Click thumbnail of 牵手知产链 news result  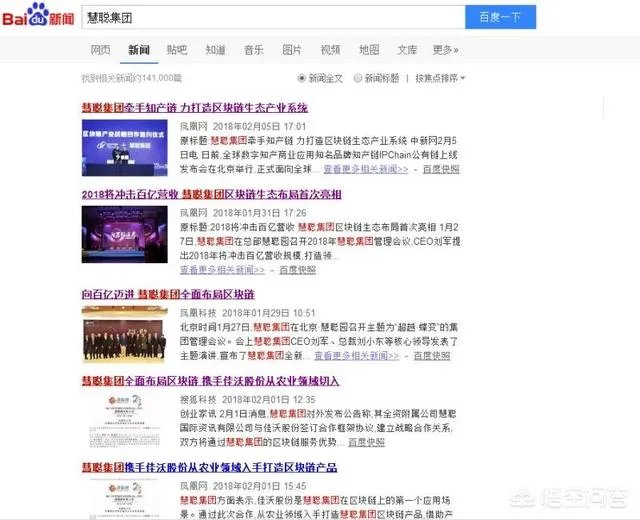click(x=124, y=148)
